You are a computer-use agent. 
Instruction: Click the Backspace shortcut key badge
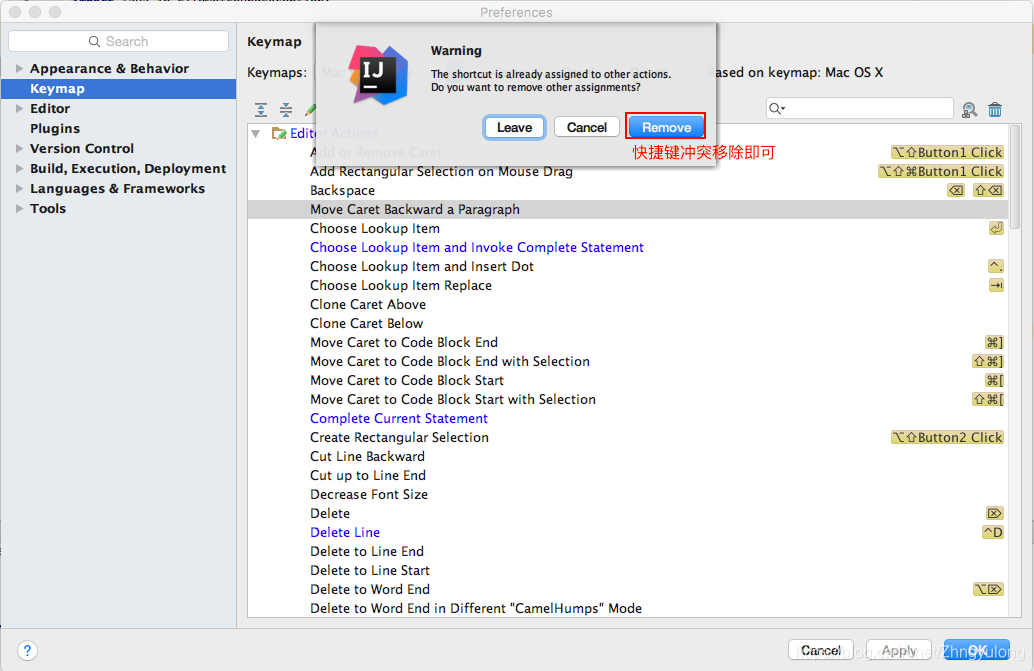[x=956, y=190]
